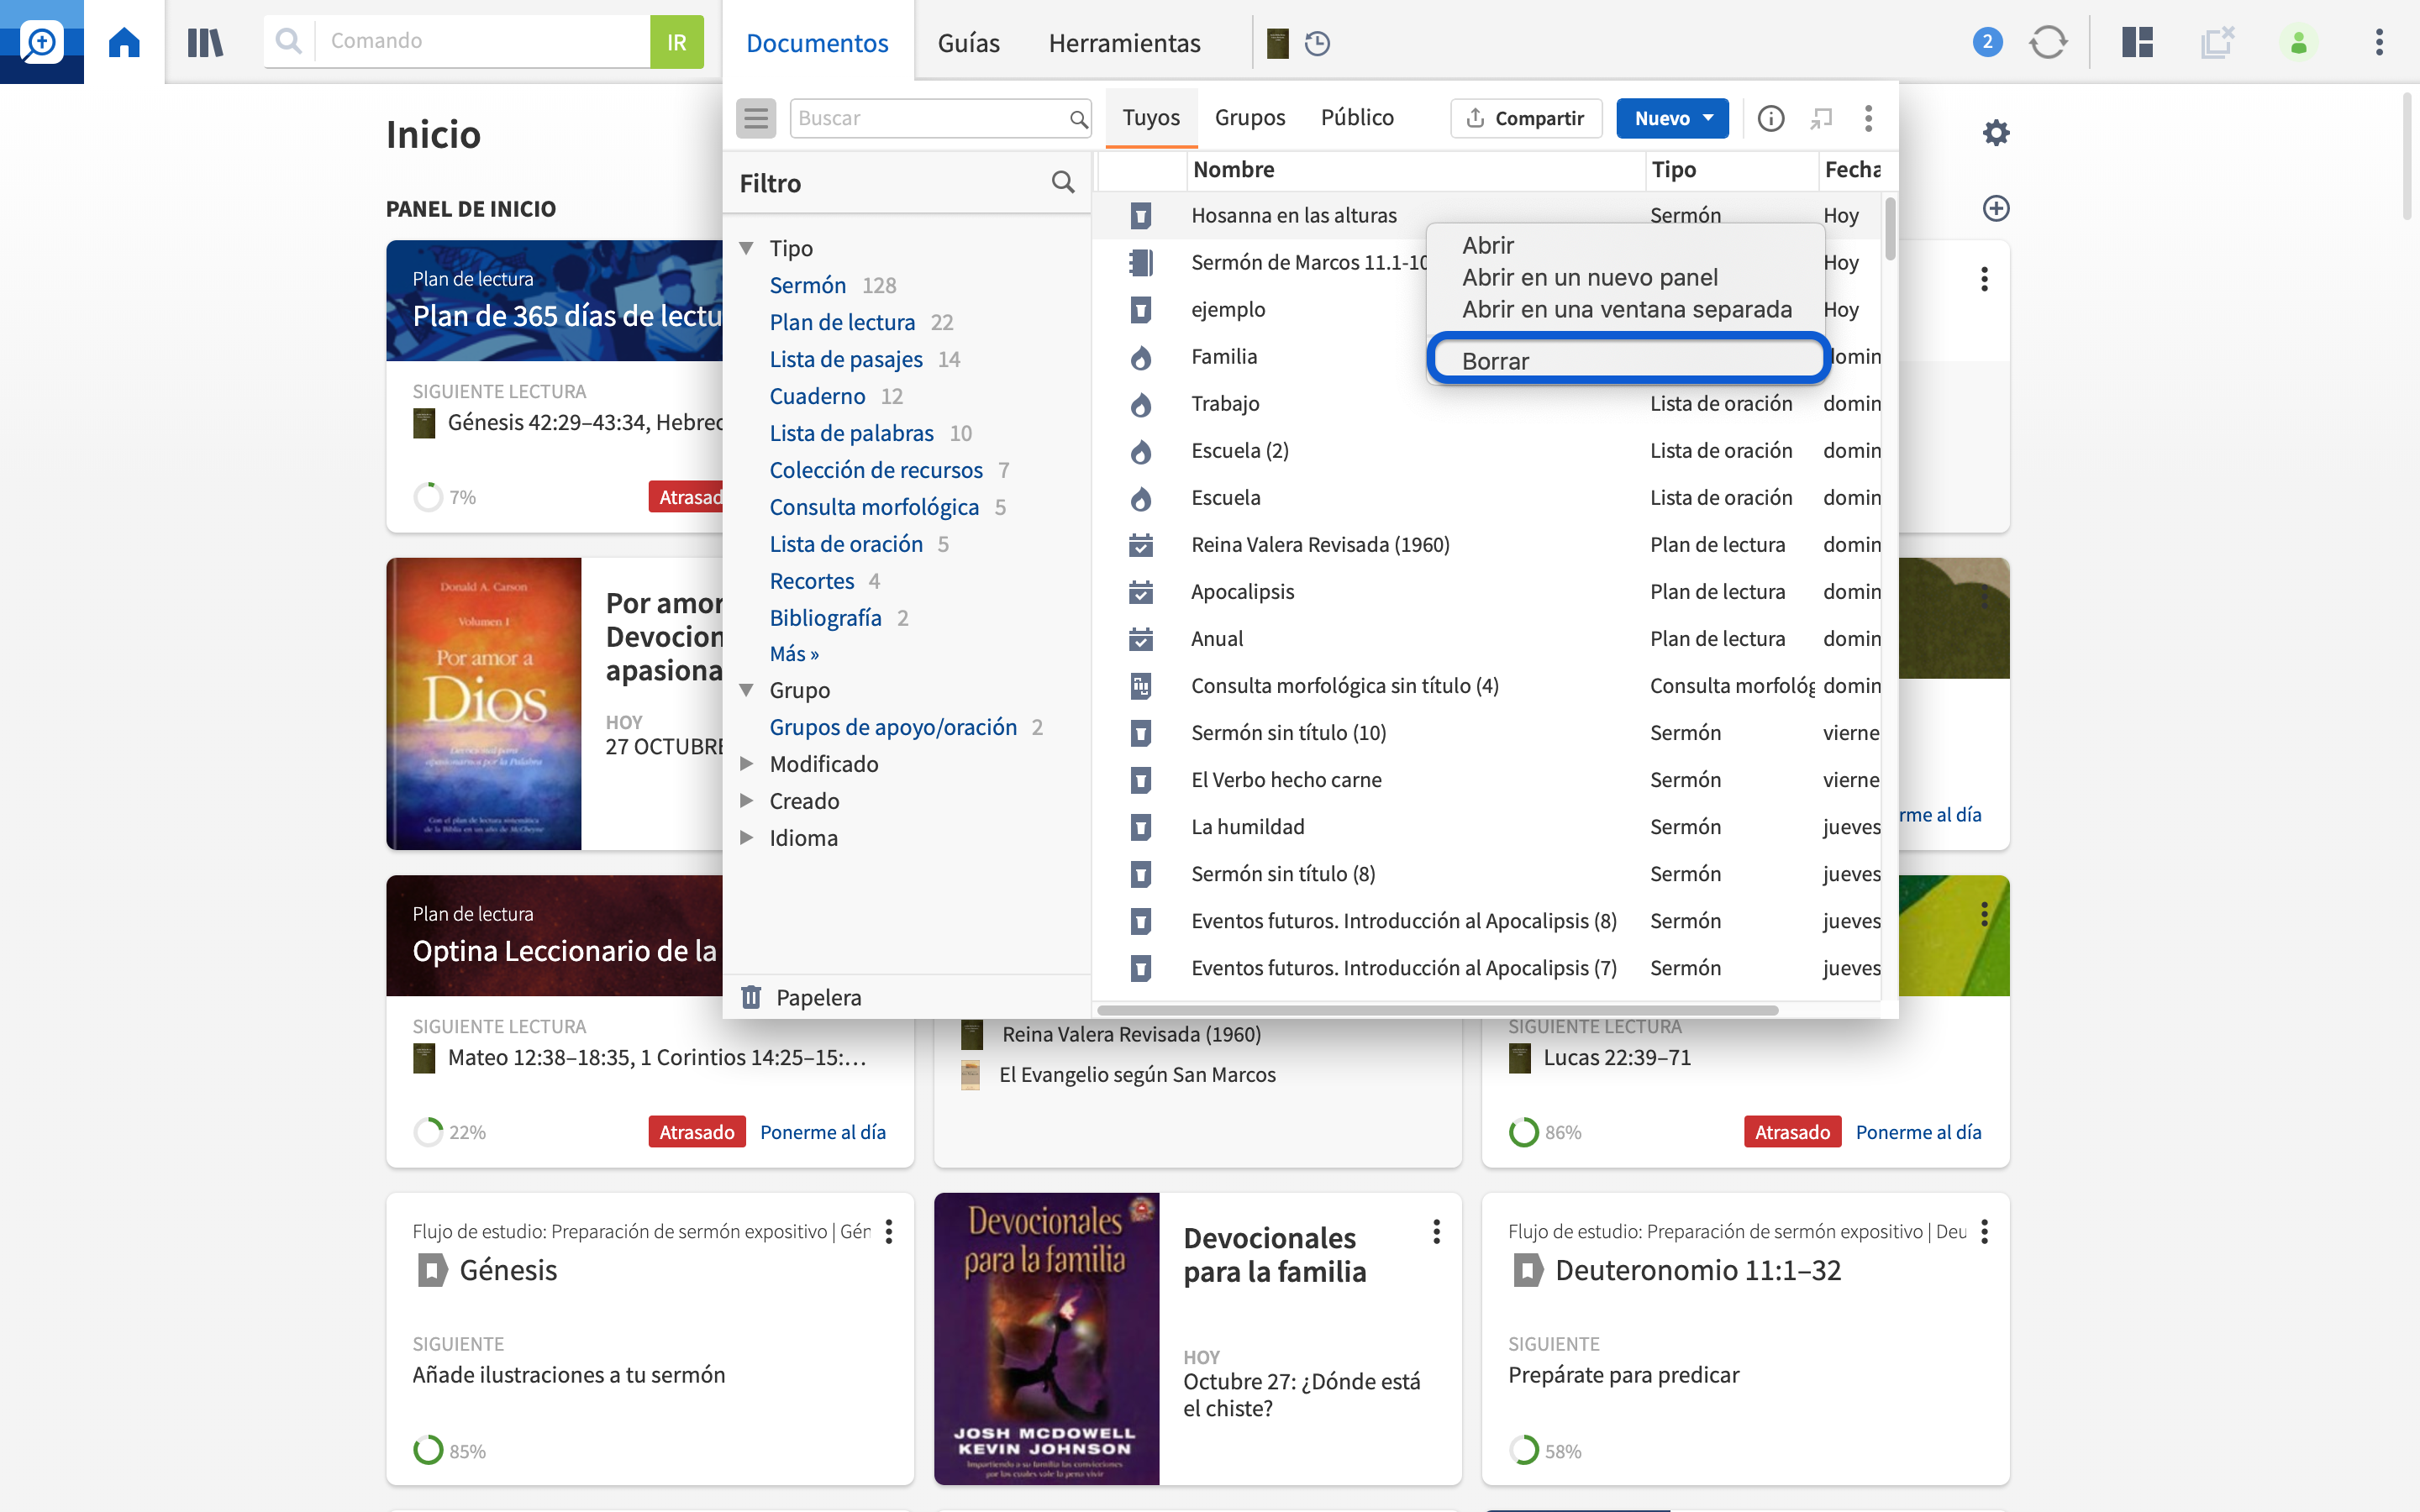This screenshot has width=2420, height=1512.
Task: Filter by Grupos de apoyo/oración
Action: (x=893, y=727)
